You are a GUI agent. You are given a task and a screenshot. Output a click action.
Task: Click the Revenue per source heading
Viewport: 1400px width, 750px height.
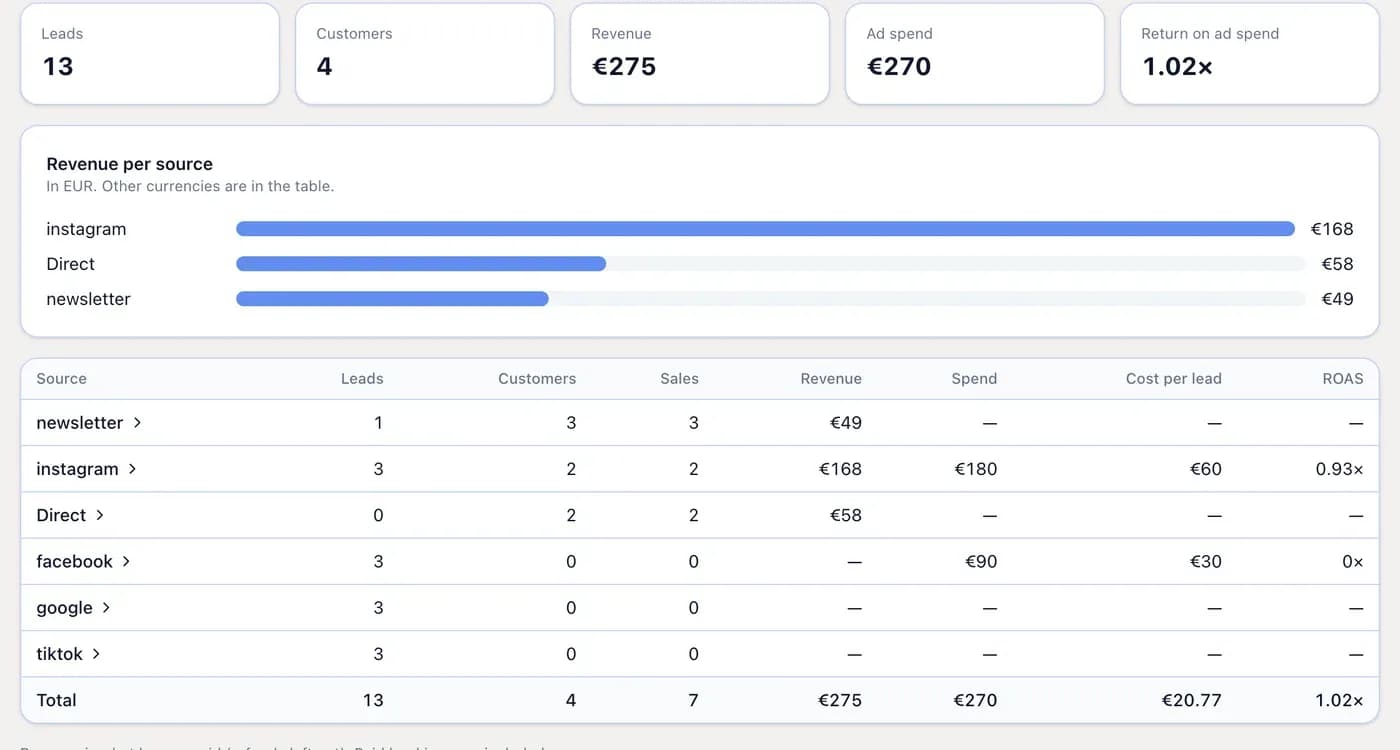pos(130,164)
